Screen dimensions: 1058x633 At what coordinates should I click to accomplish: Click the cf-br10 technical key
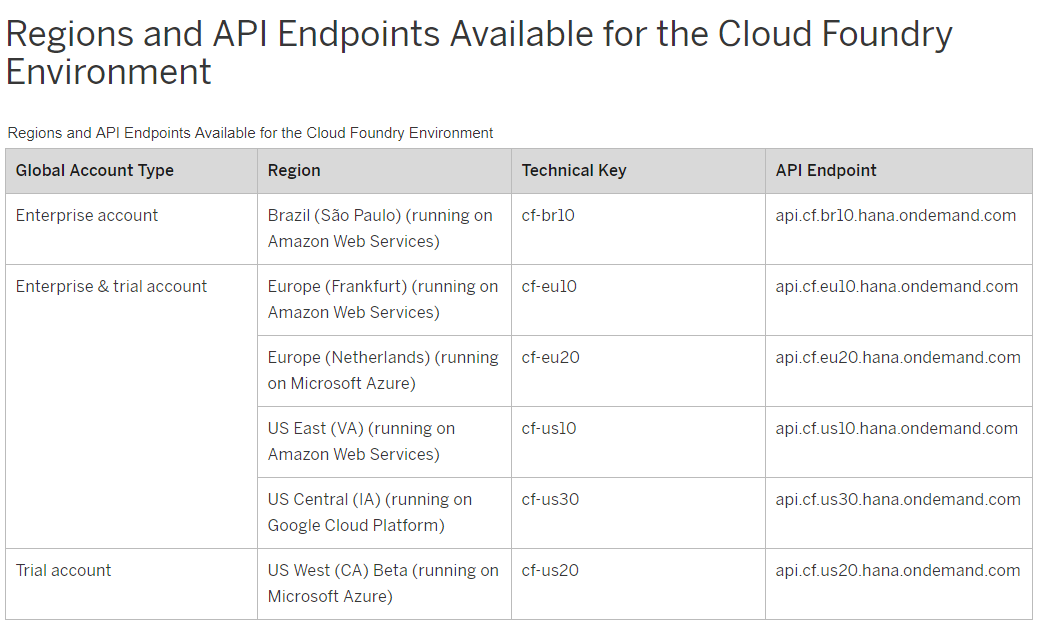click(x=548, y=215)
